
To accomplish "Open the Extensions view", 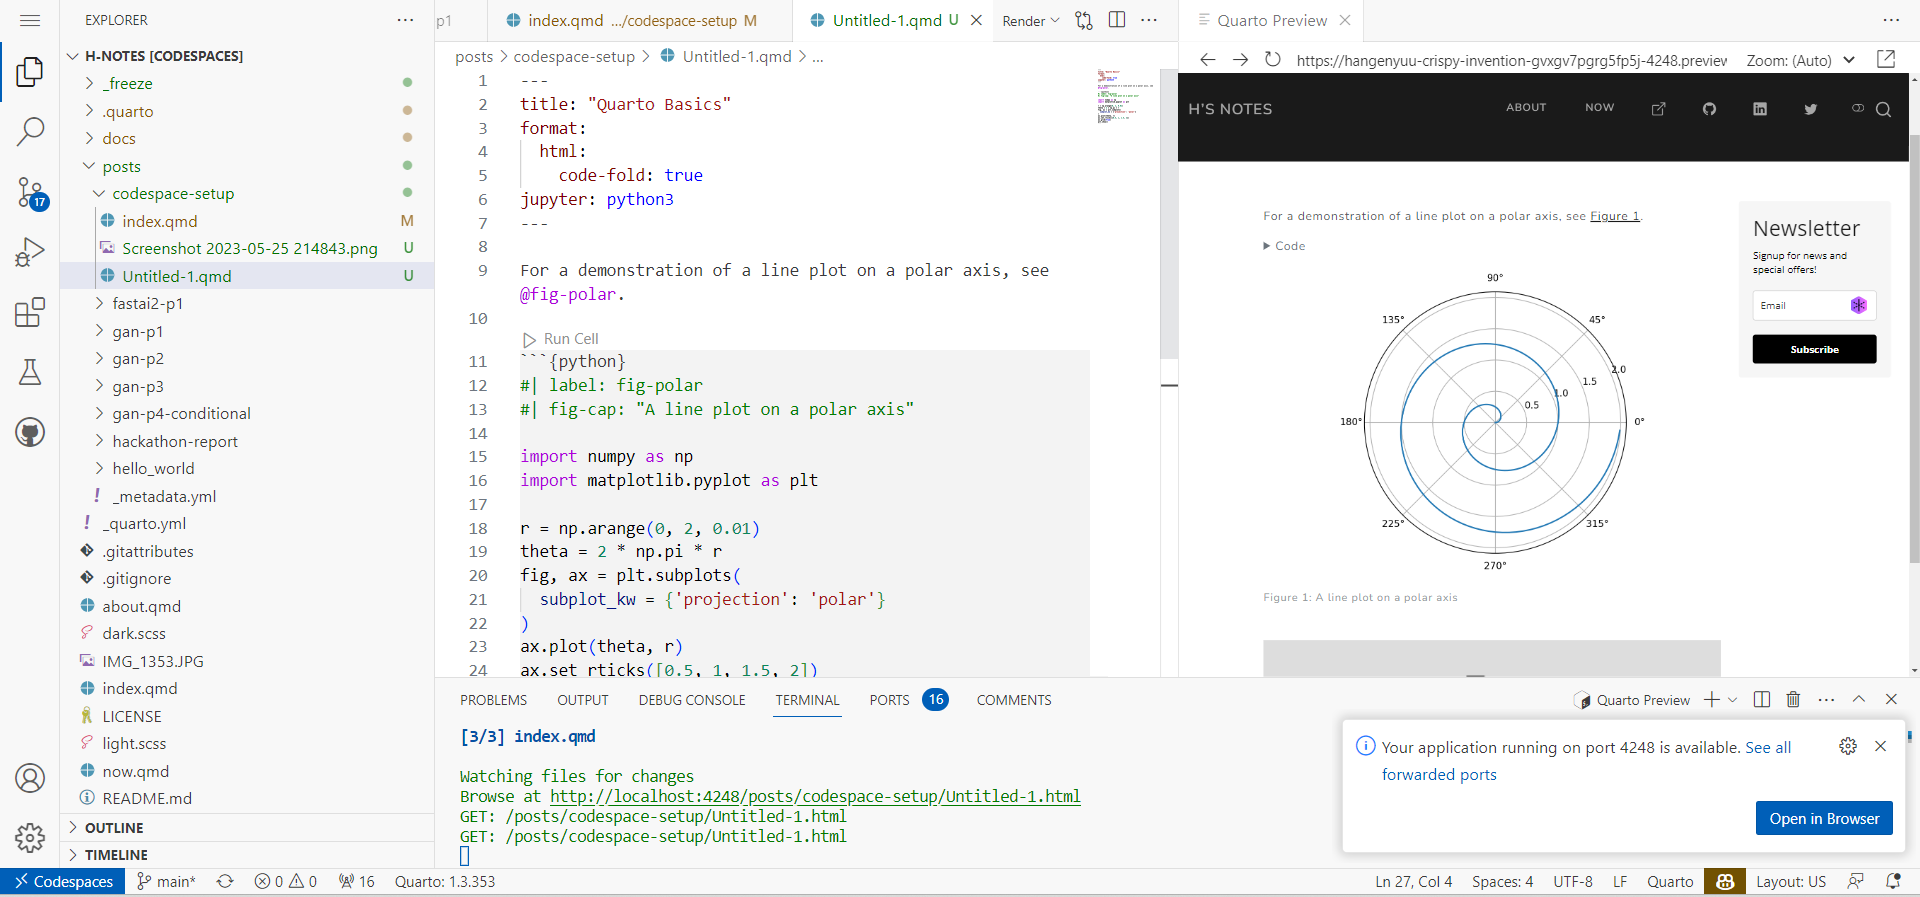I will click(30, 312).
